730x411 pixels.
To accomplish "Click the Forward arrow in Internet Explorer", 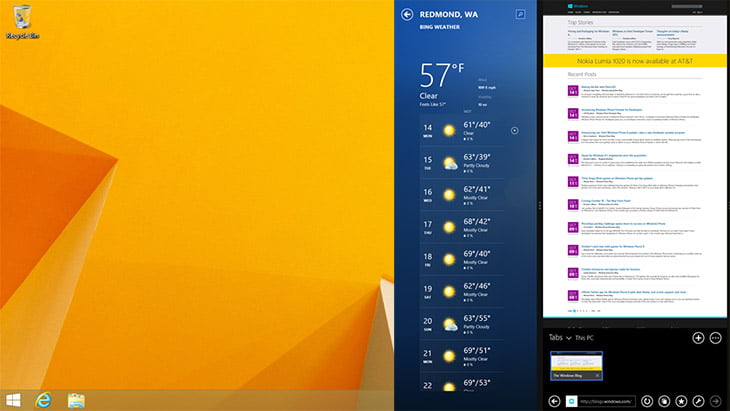I will [x=716, y=401].
